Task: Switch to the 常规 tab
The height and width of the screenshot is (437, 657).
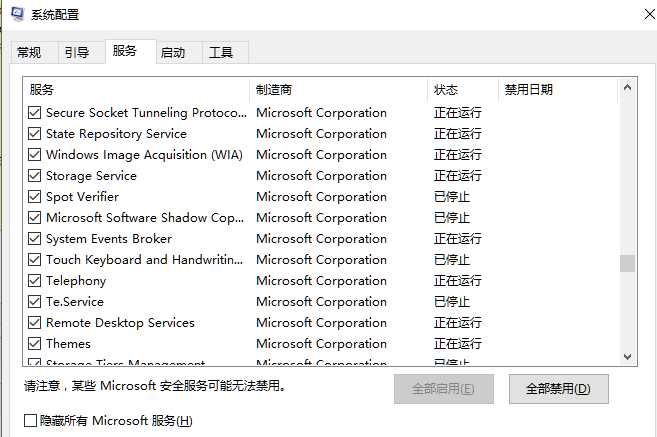Action: pos(29,52)
